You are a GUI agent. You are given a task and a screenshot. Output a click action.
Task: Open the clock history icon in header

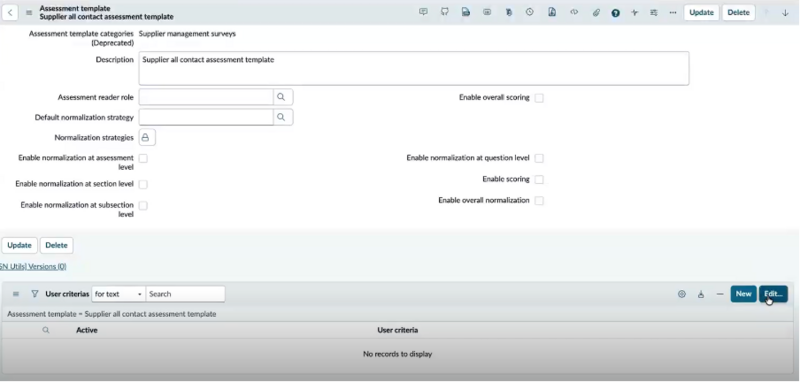[x=530, y=12]
